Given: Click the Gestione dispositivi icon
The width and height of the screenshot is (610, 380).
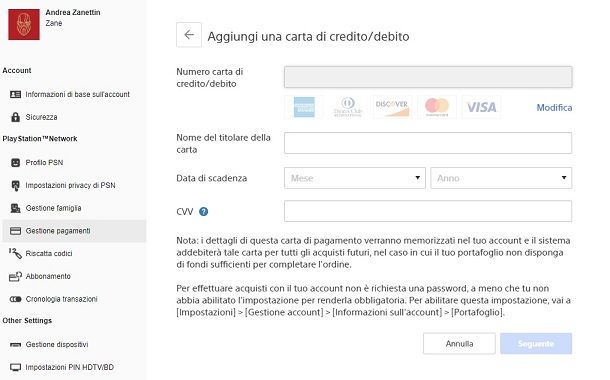Looking at the screenshot, I should (15, 345).
